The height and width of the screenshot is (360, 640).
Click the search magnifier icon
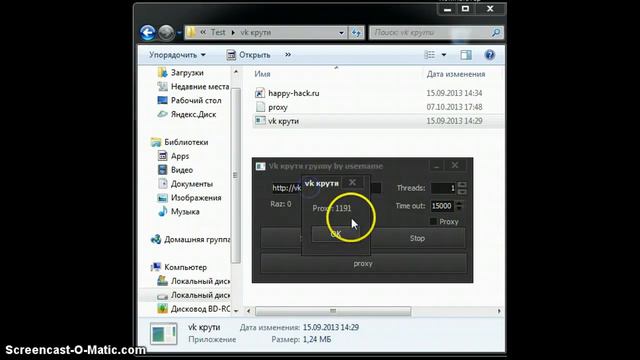tap(496, 32)
